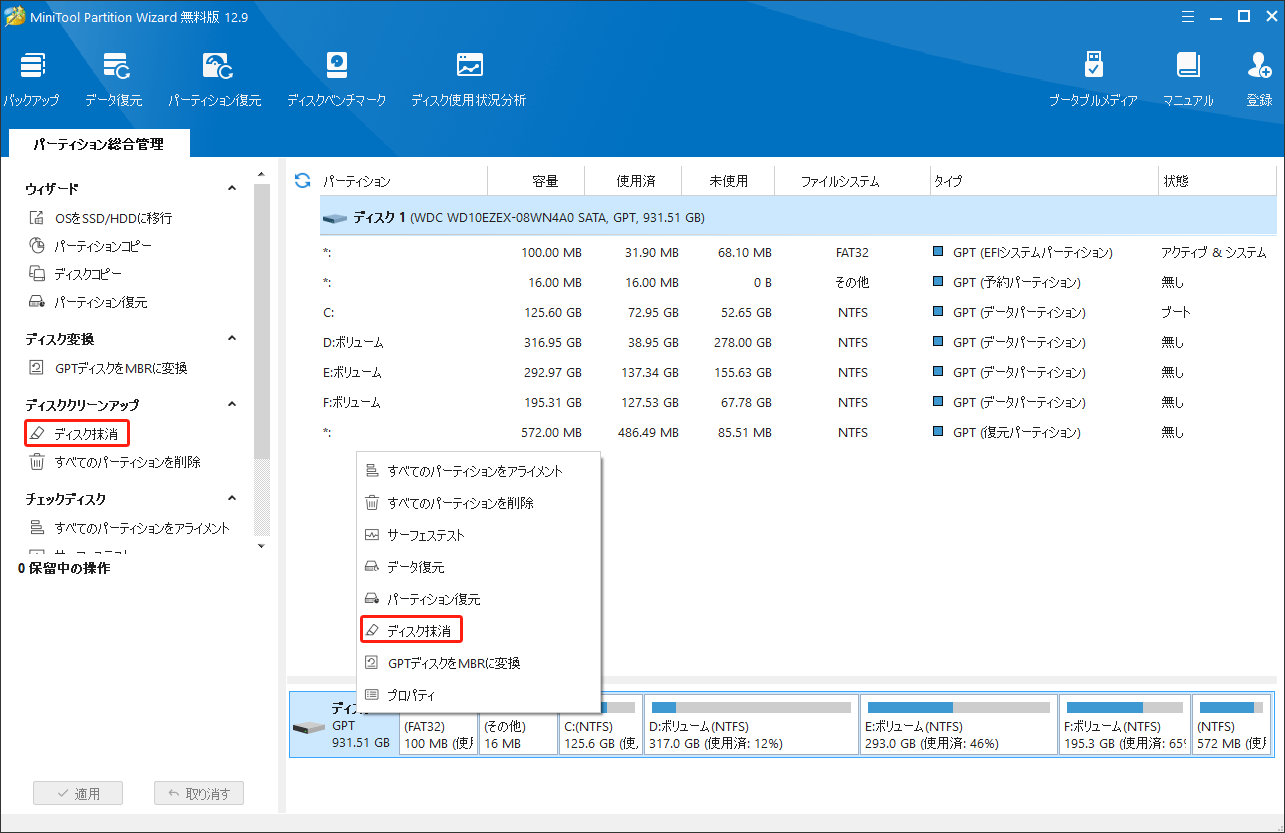Choose GPTディスクをMBRに変換 in context menu
This screenshot has height=833, width=1285.
point(479,663)
